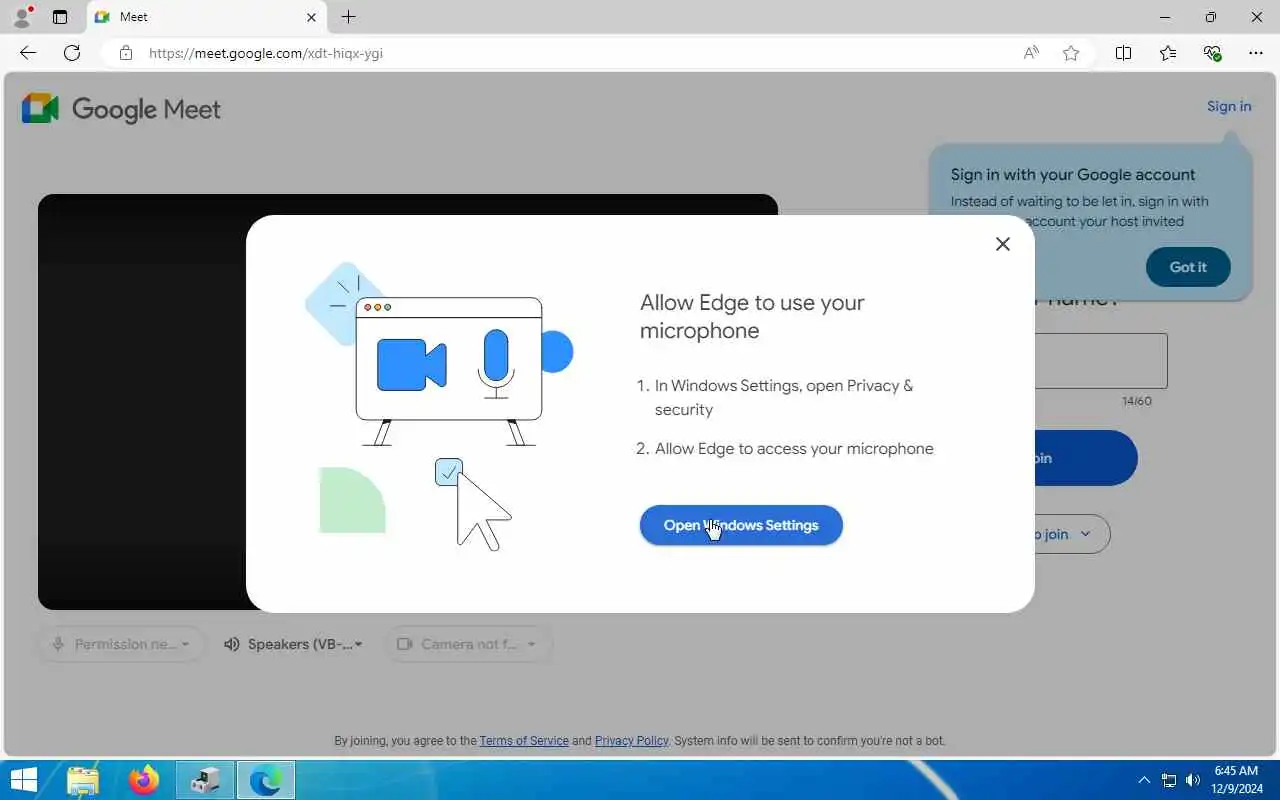Open the Camera not found dropdown
Viewport: 1280px width, 800px height.
click(x=467, y=644)
